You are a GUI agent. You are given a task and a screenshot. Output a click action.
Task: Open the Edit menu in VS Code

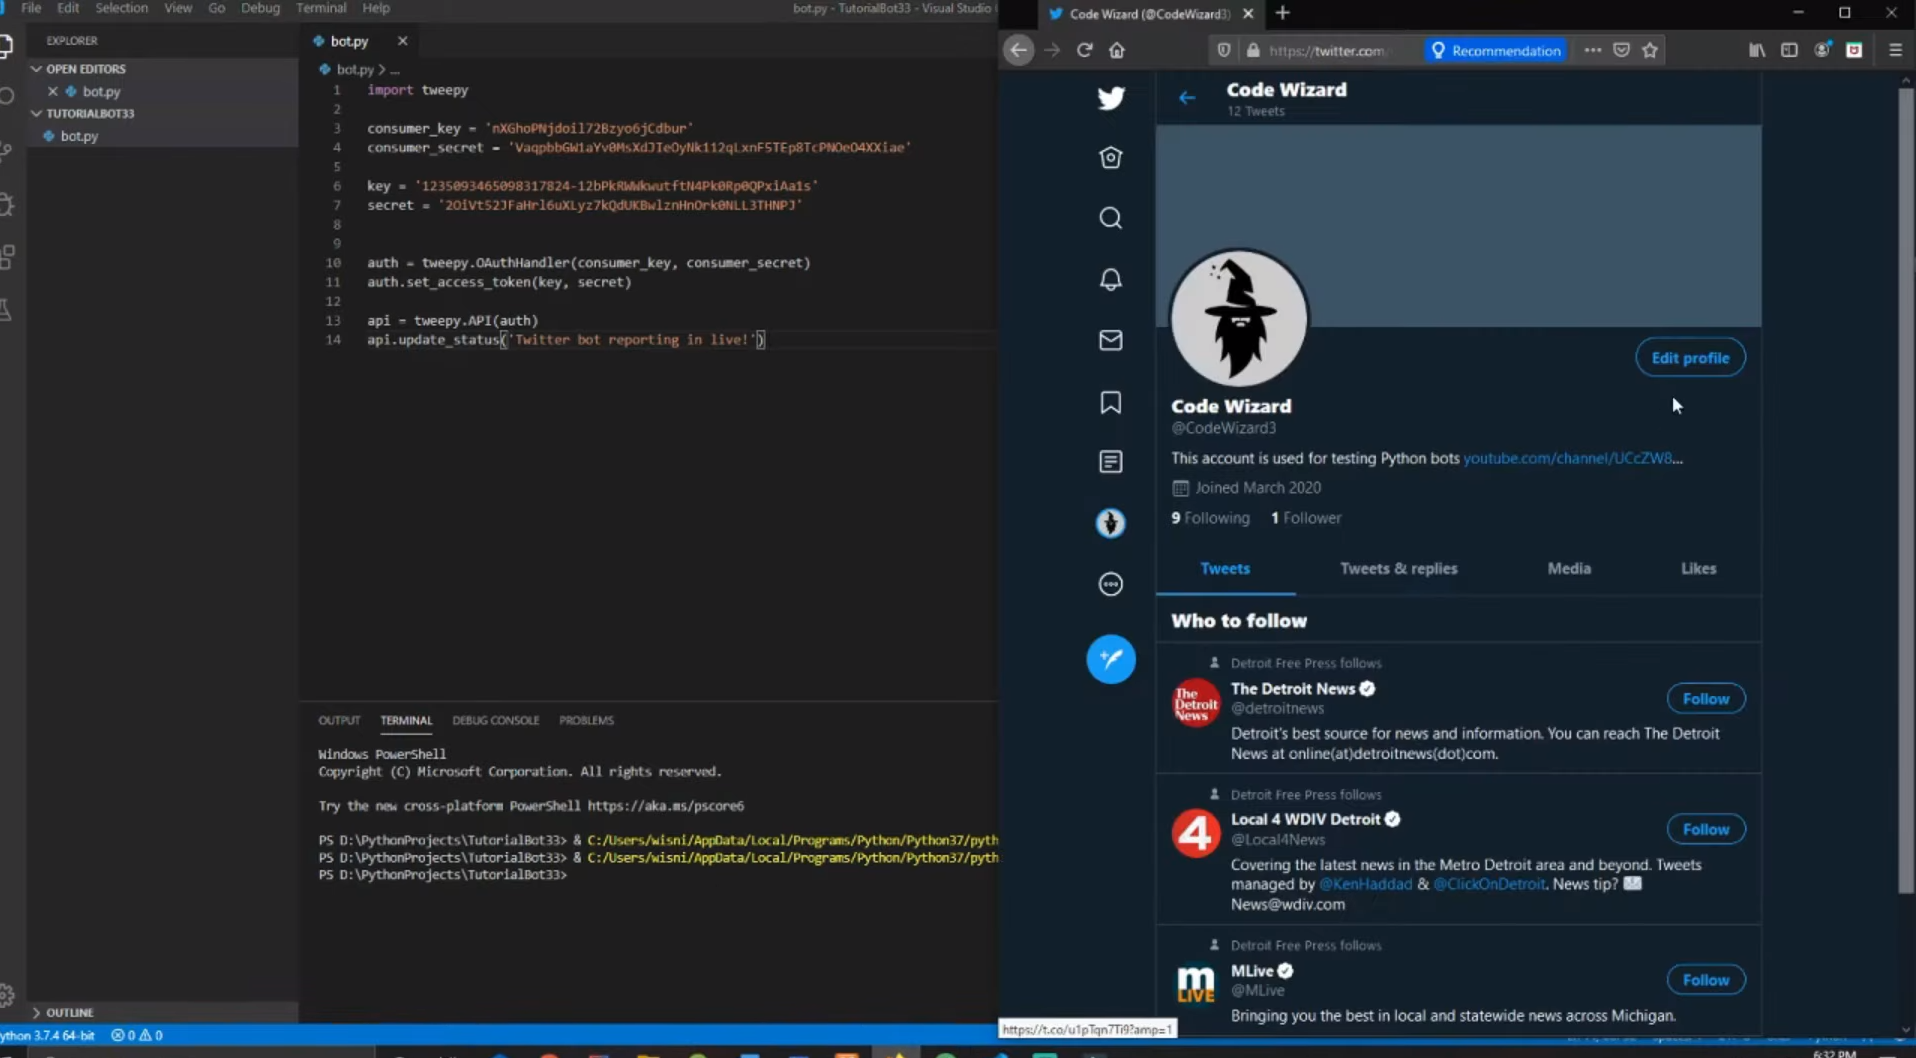pyautogui.click(x=68, y=8)
